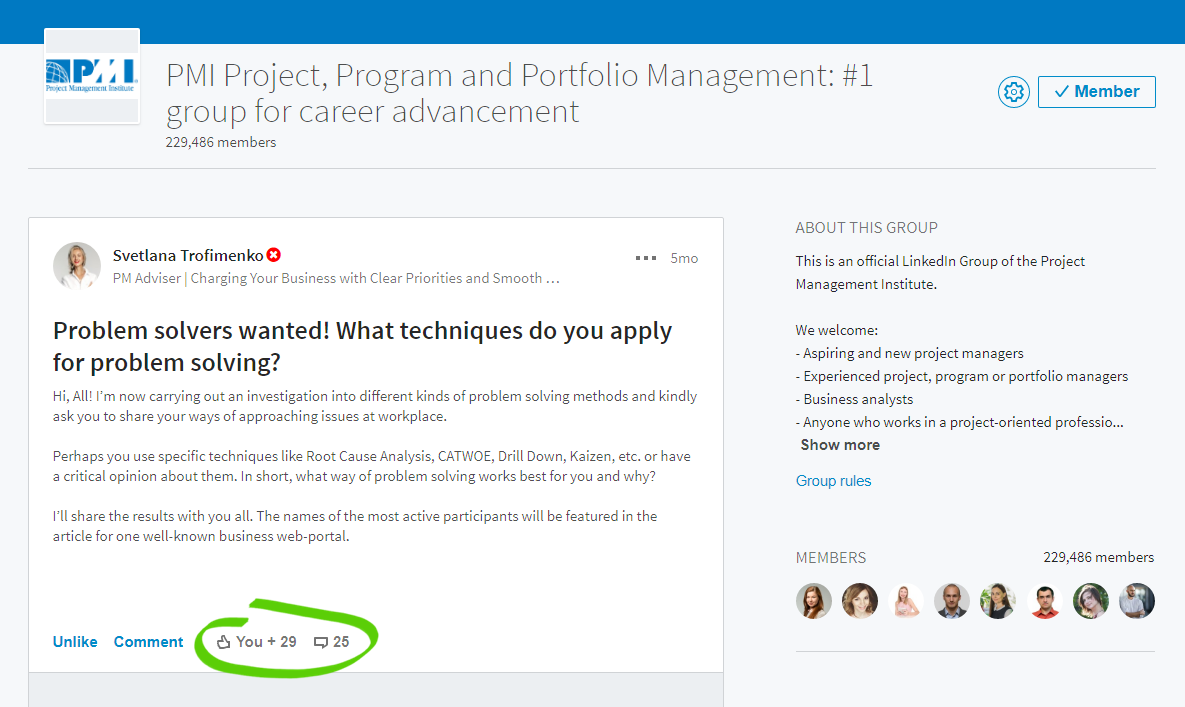1185x707 pixels.
Task: Click the 'You + 29' likes text
Action: coord(266,642)
